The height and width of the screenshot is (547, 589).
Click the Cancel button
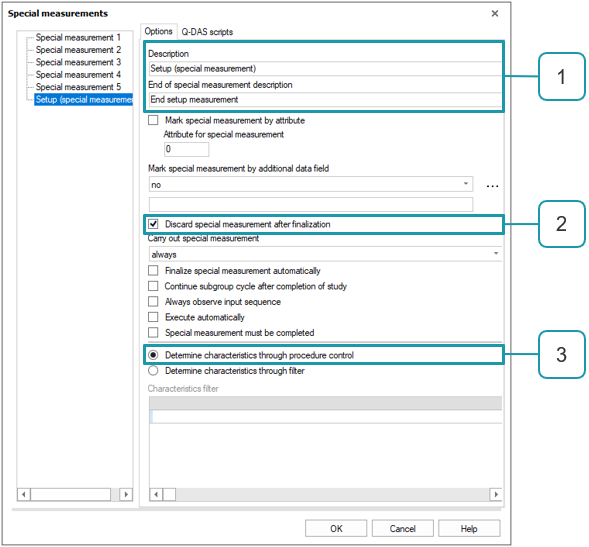click(x=402, y=529)
